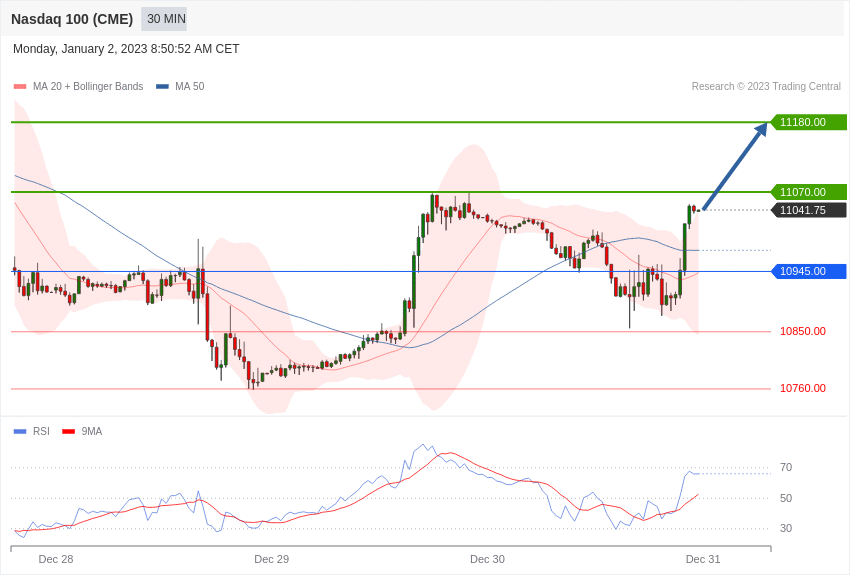Click the Research © 2023 Trading Central credit
This screenshot has height=576, width=850.
point(766,87)
